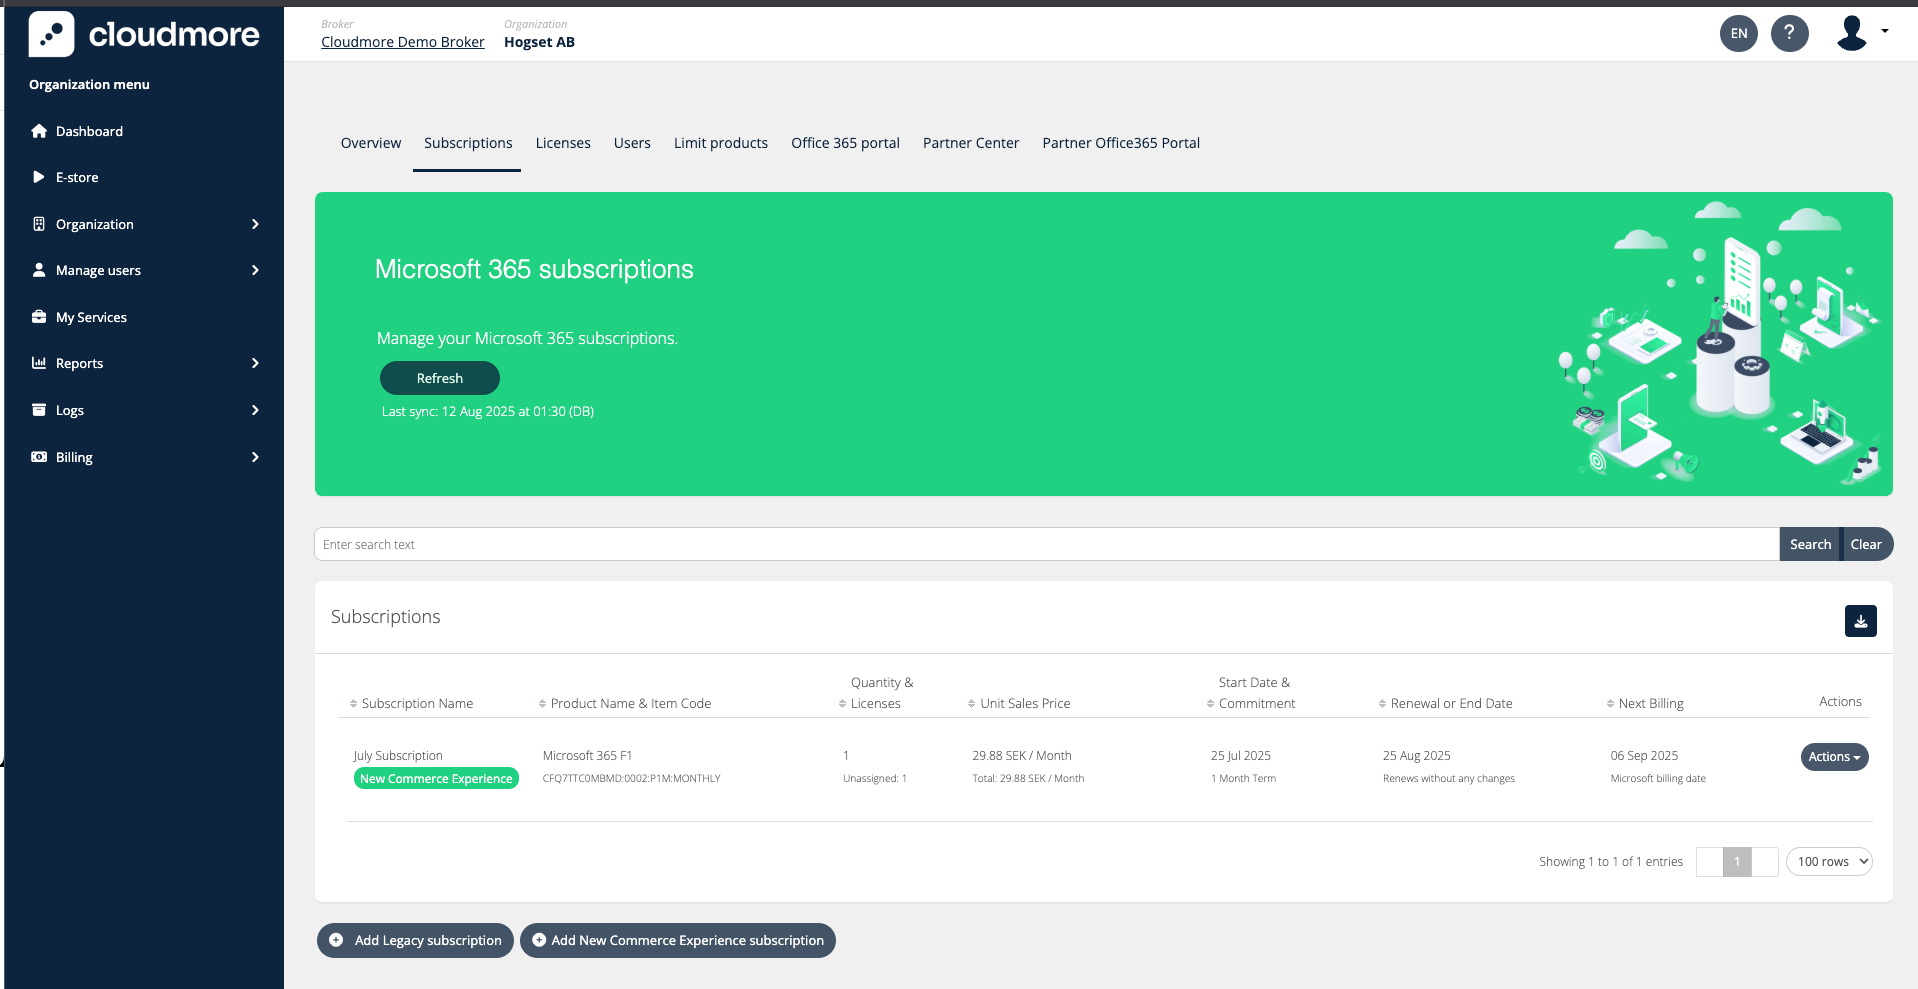The image size is (1918, 989).
Task: Expand the Billing sidebar menu
Action: [255, 457]
